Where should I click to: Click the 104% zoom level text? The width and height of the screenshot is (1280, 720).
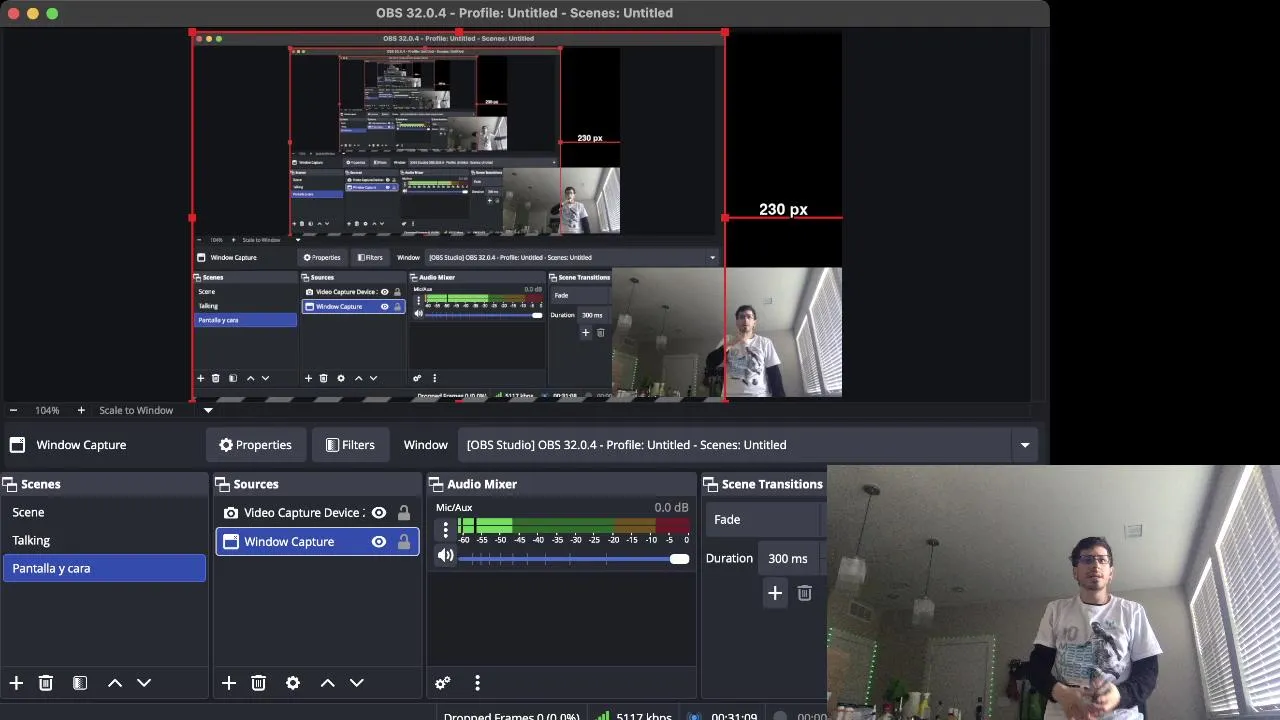pyautogui.click(x=47, y=410)
